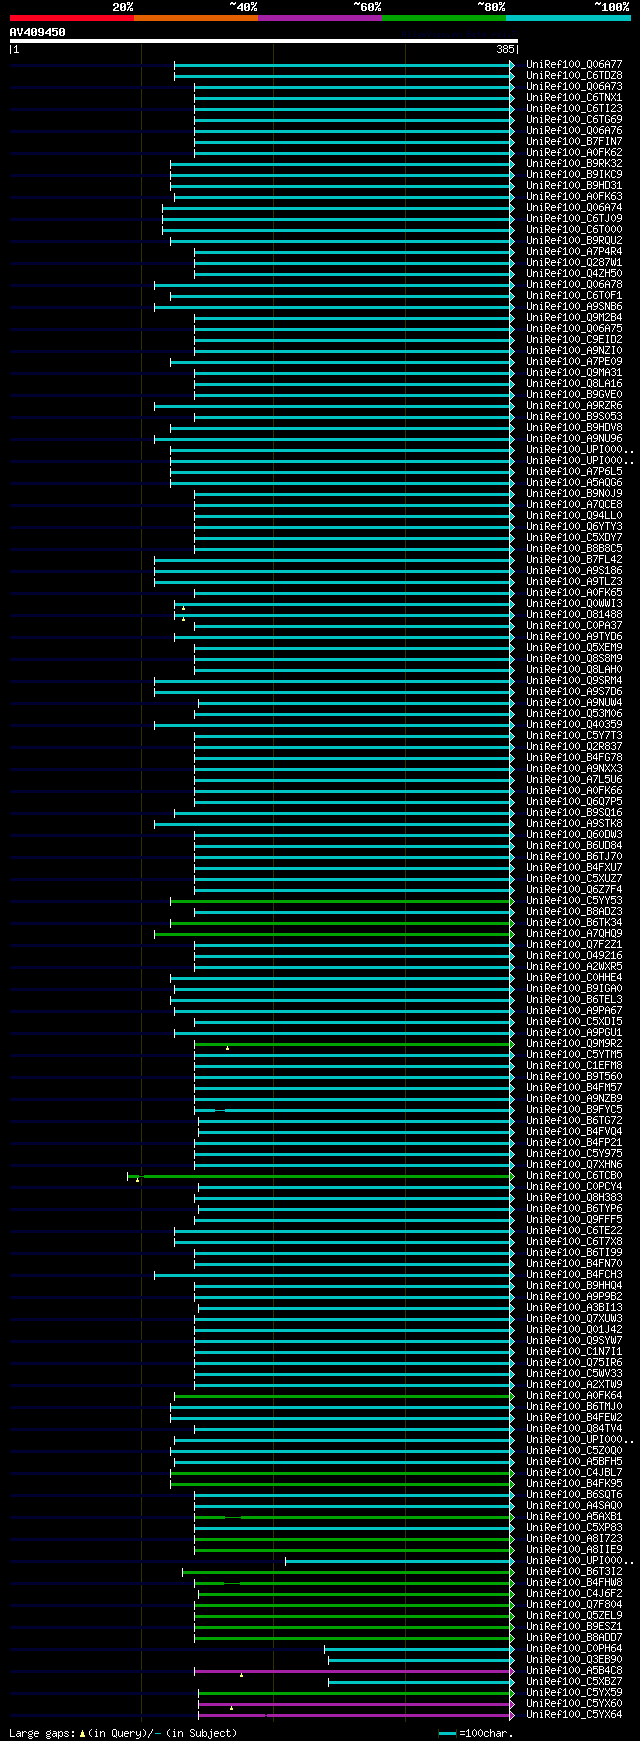Click the cyan =100char. scale bar legend
Viewport: 640px width, 1741px height.
(477, 1733)
